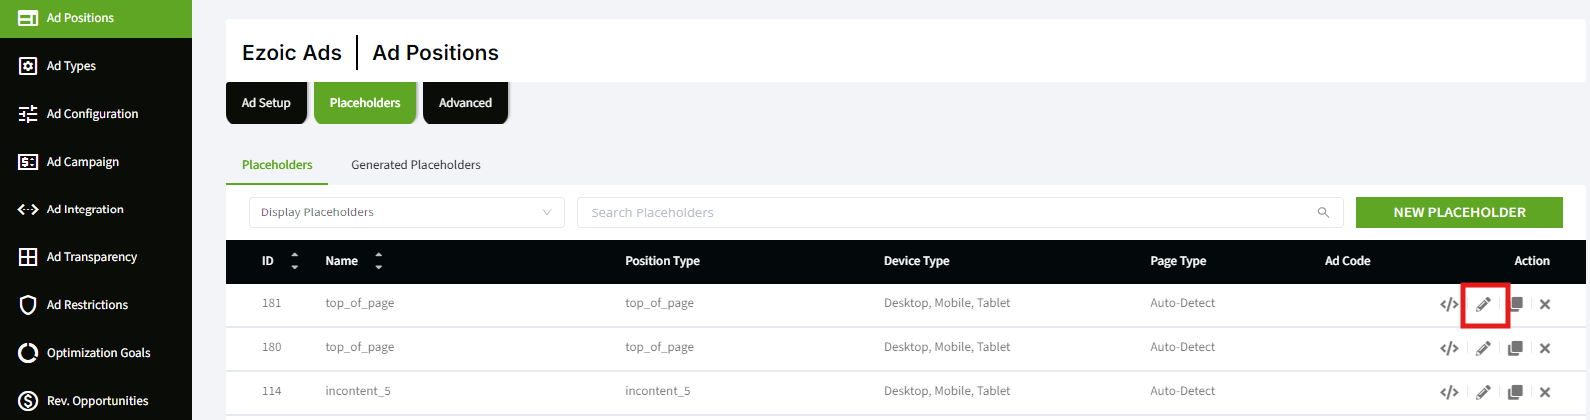Switch to the Generated Placeholders tab
1590x420 pixels.
(415, 165)
